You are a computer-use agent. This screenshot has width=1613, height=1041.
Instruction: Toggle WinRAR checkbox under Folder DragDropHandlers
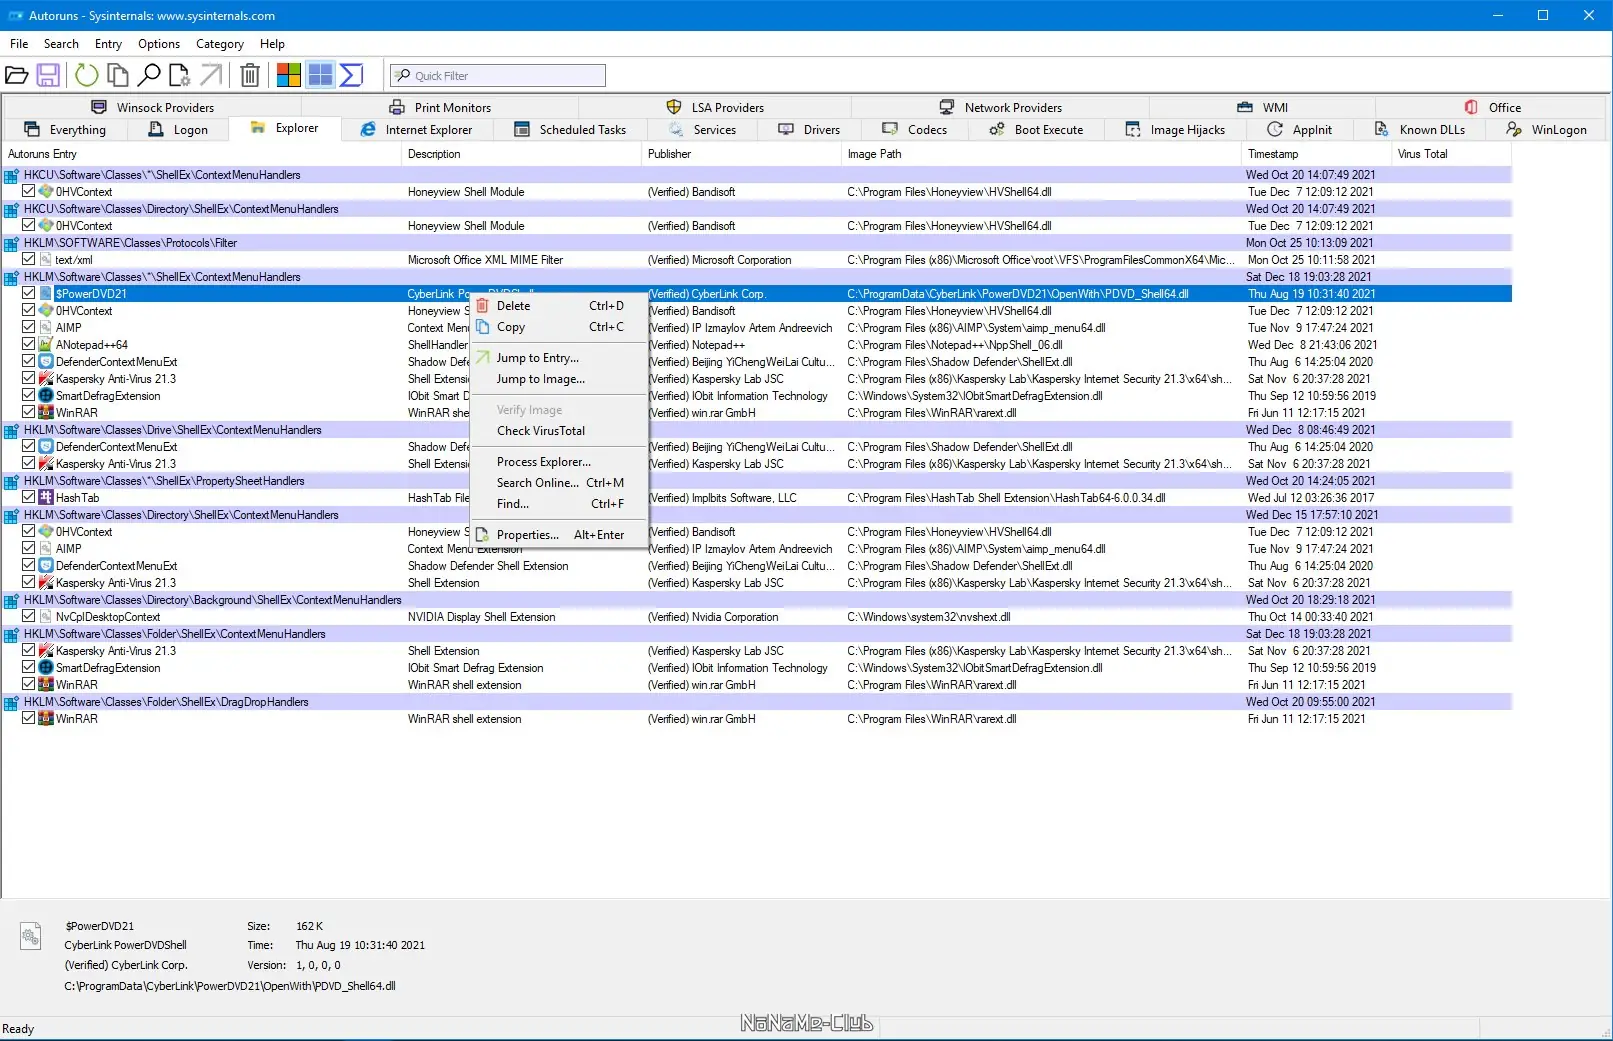29,719
